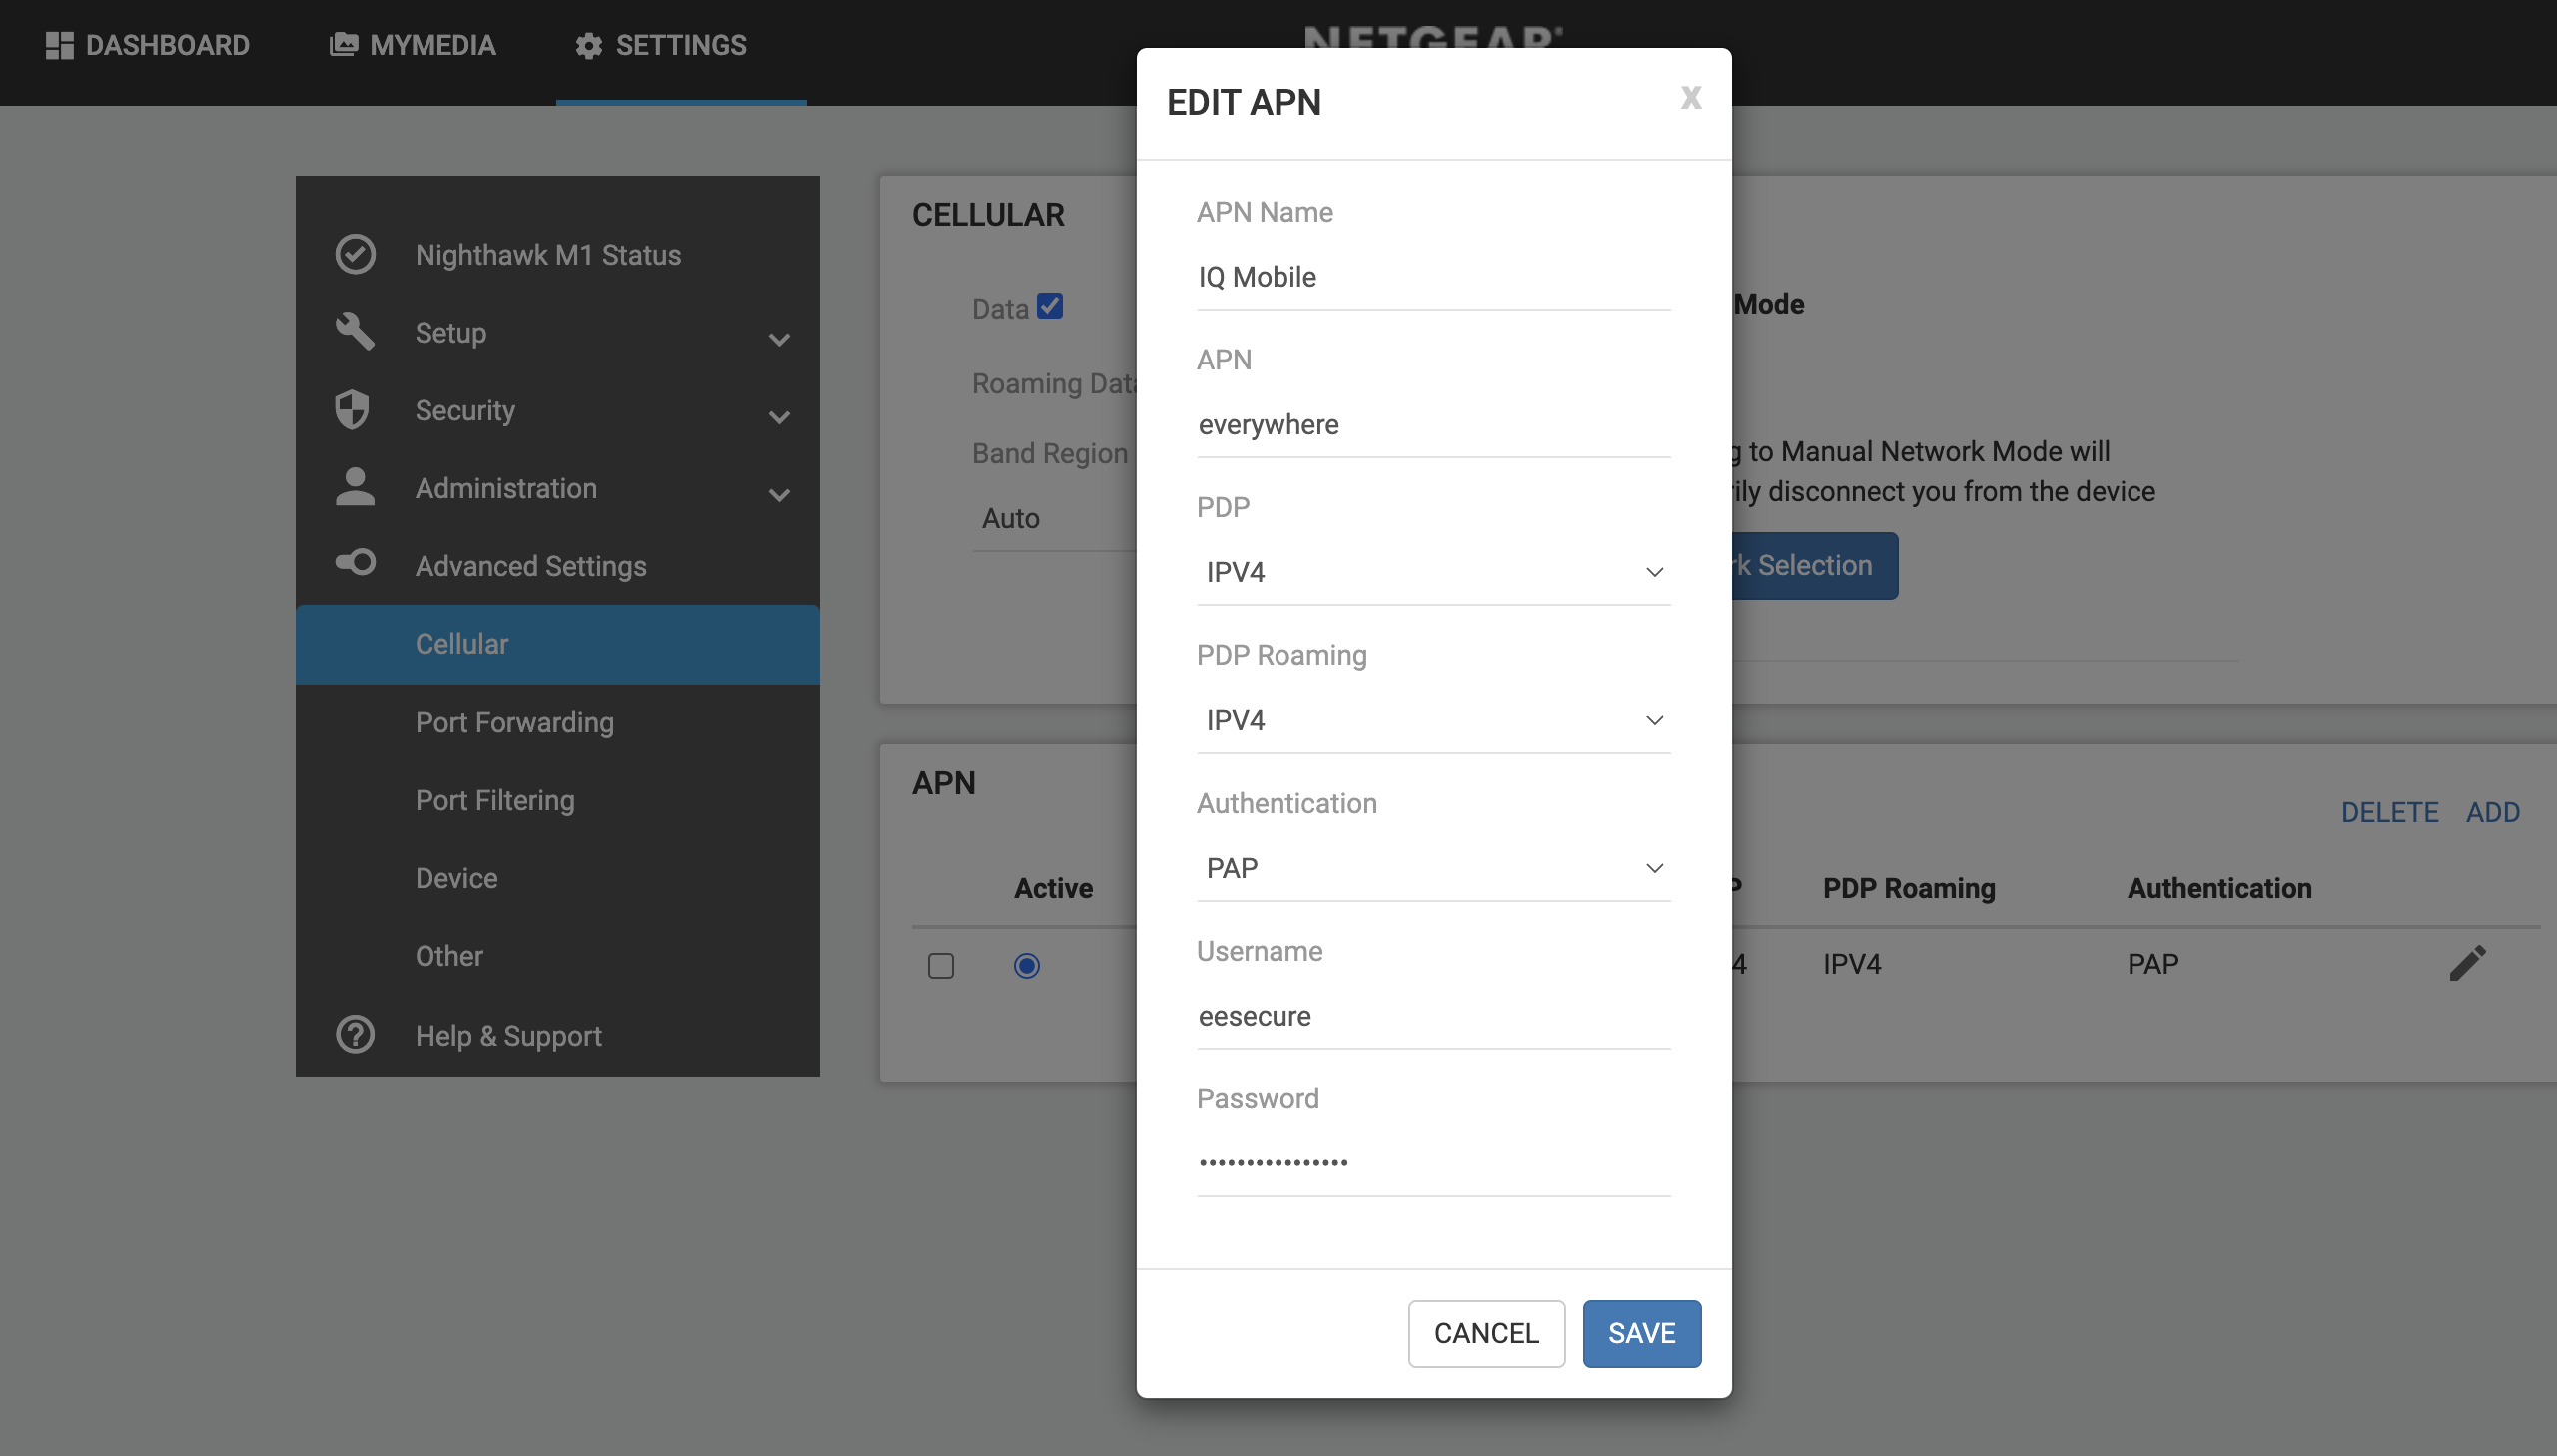2557x1456 pixels.
Task: Click the Security shield icon
Action: [x=355, y=410]
